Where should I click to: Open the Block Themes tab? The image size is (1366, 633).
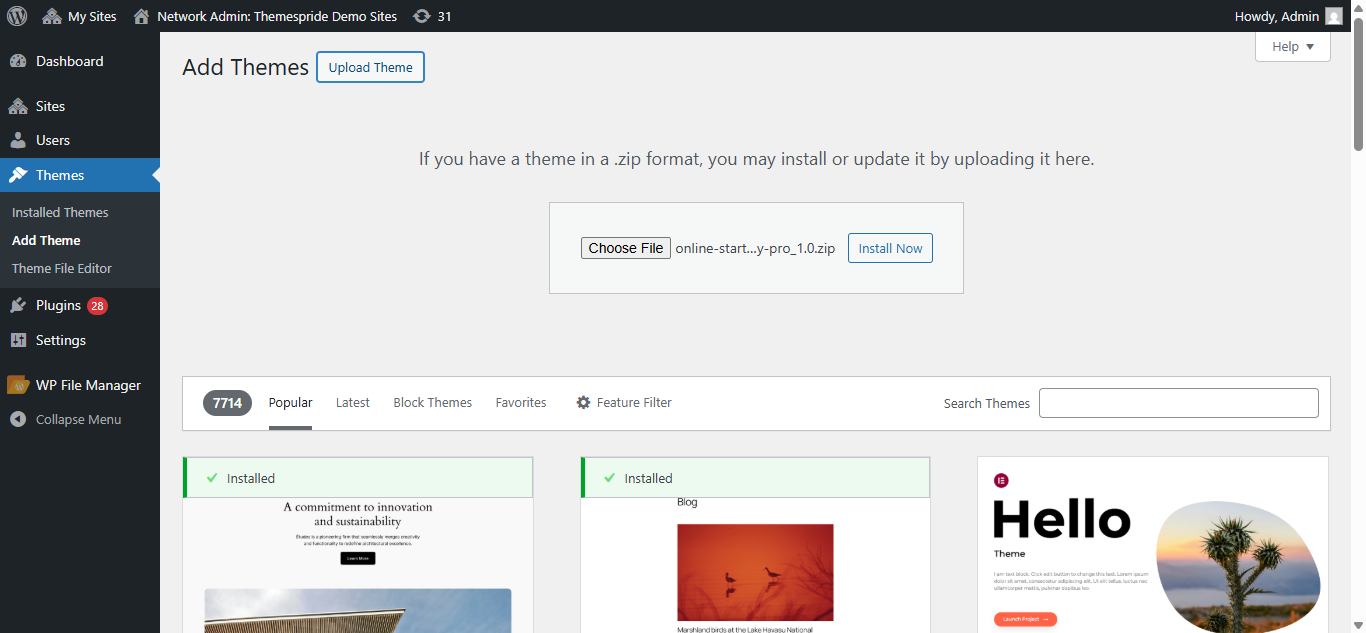pos(432,402)
